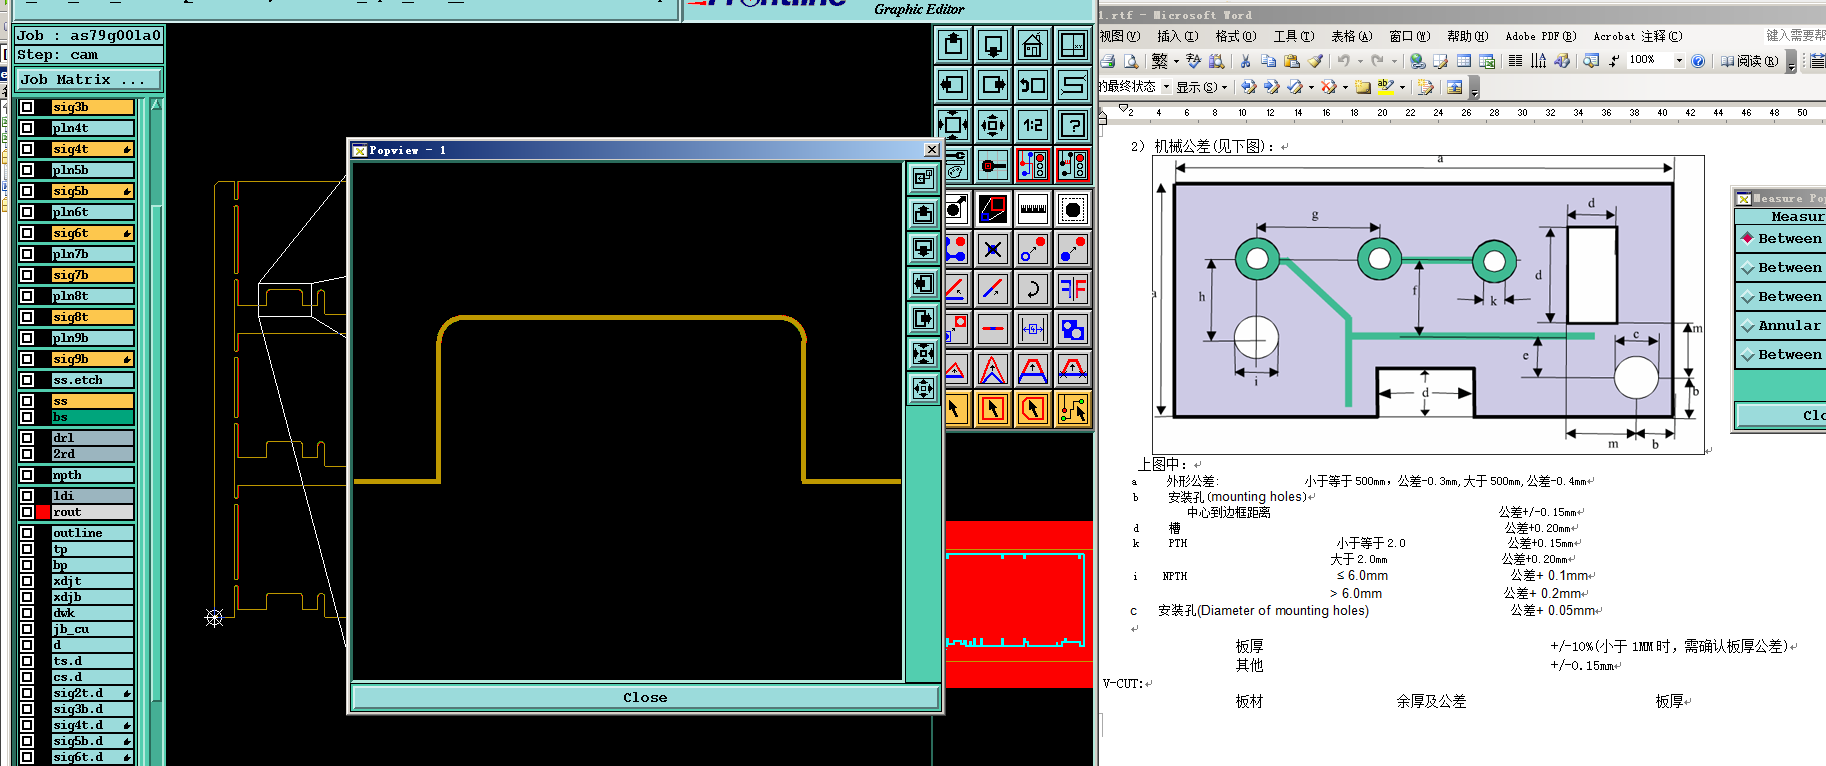The image size is (1826, 766).
Task: Click the Print icon in Word toolbar
Action: click(1108, 61)
